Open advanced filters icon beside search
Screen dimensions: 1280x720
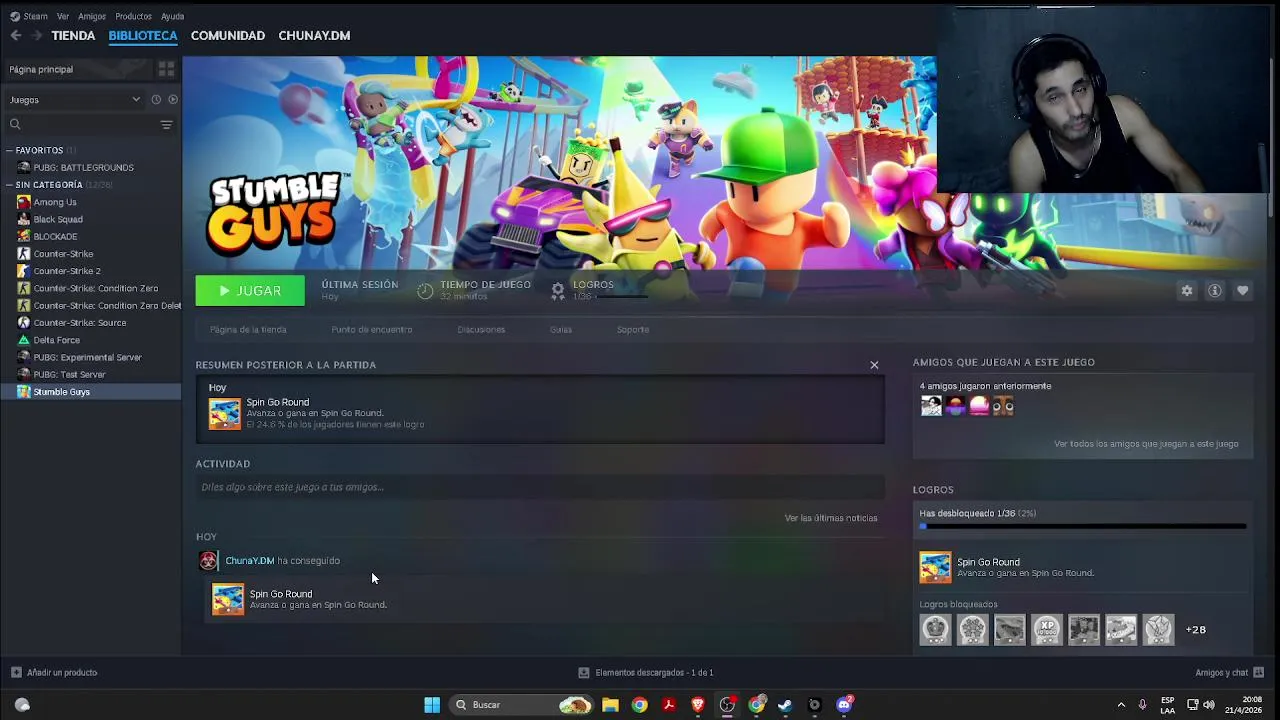(166, 124)
